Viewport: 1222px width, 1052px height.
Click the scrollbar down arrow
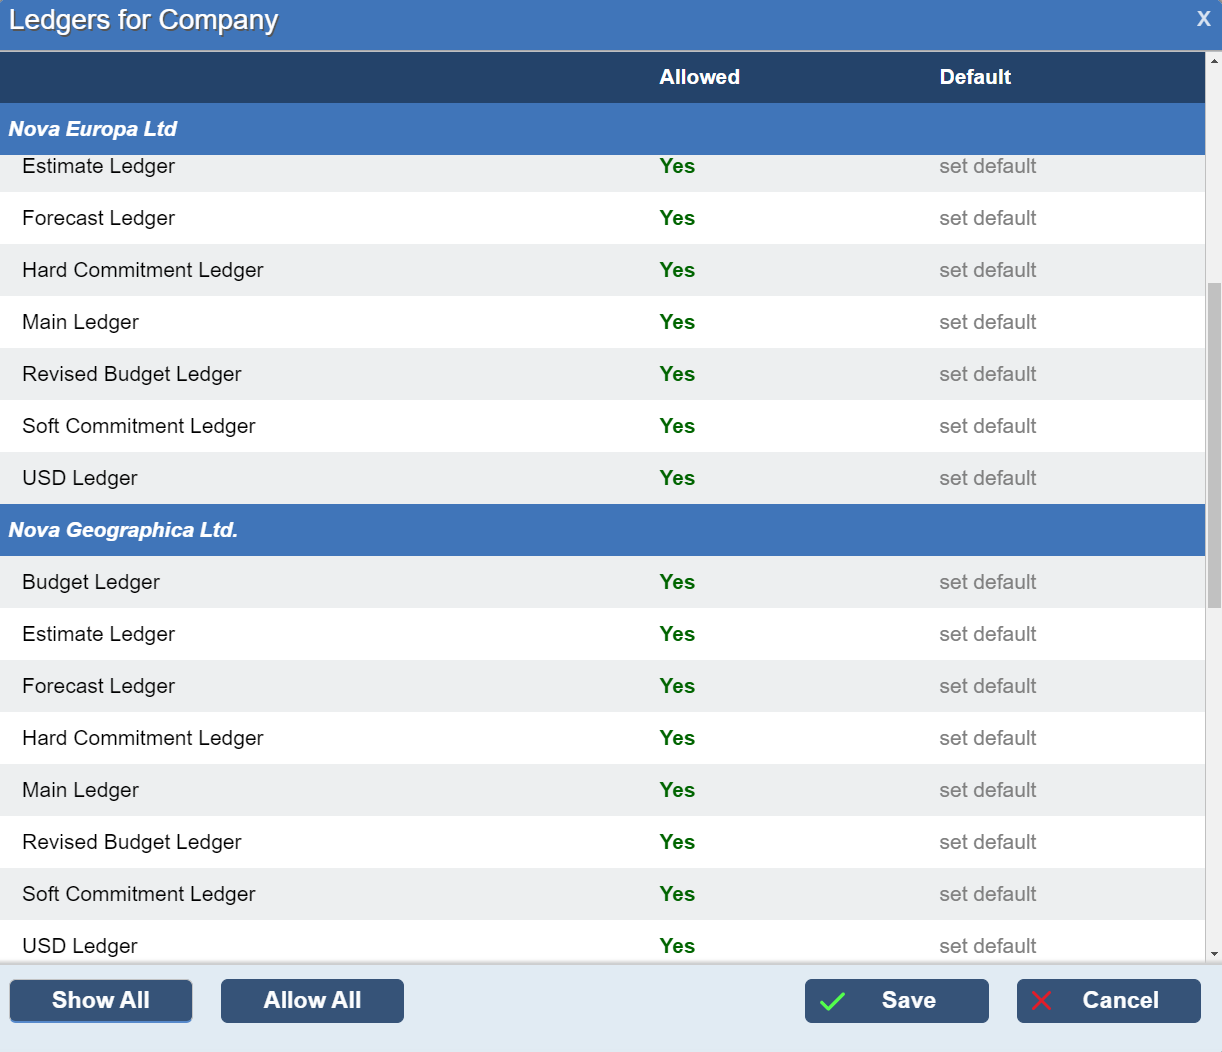1214,955
